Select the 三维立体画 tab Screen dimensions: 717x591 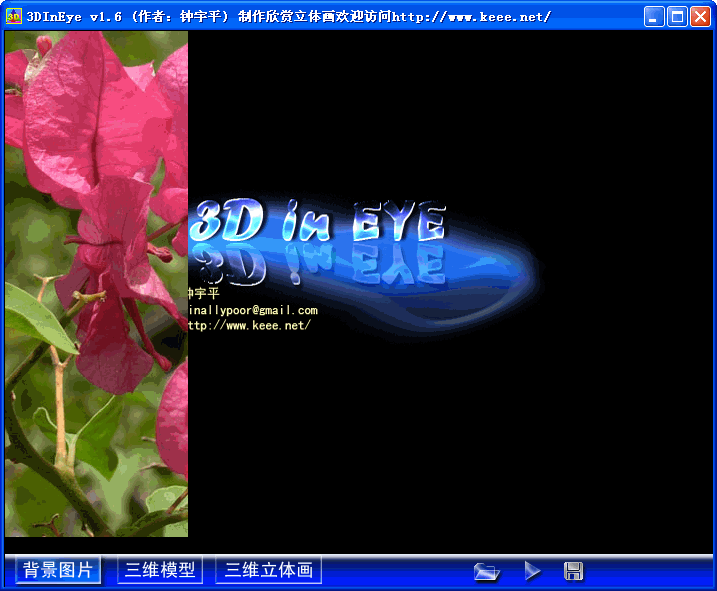[268, 570]
